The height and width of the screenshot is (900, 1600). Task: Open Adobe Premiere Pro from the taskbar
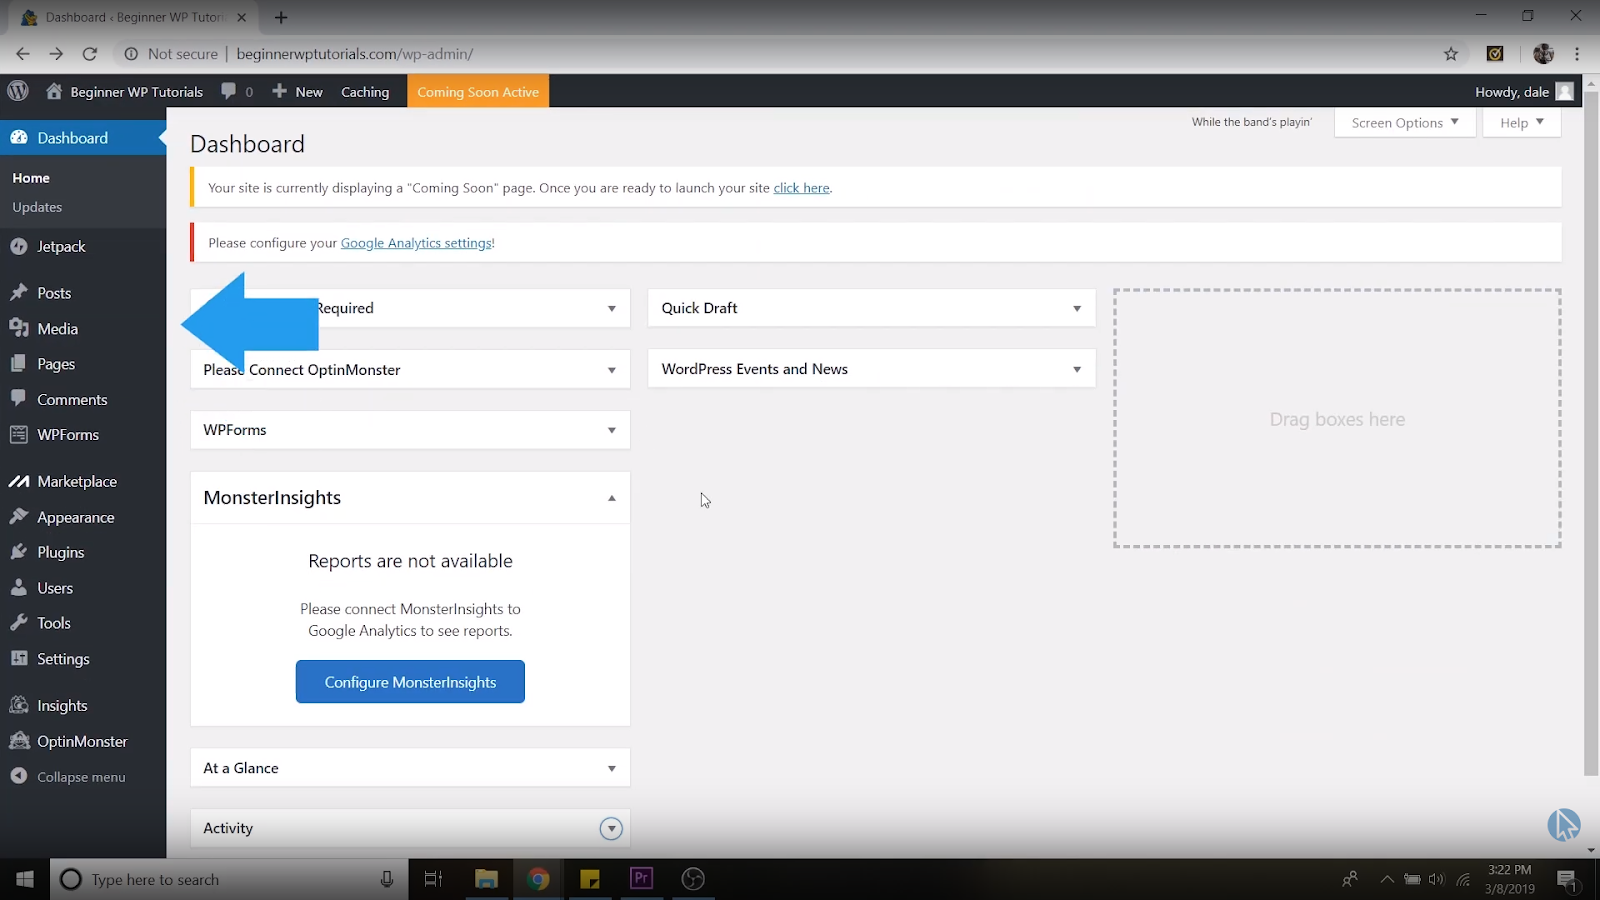point(641,879)
